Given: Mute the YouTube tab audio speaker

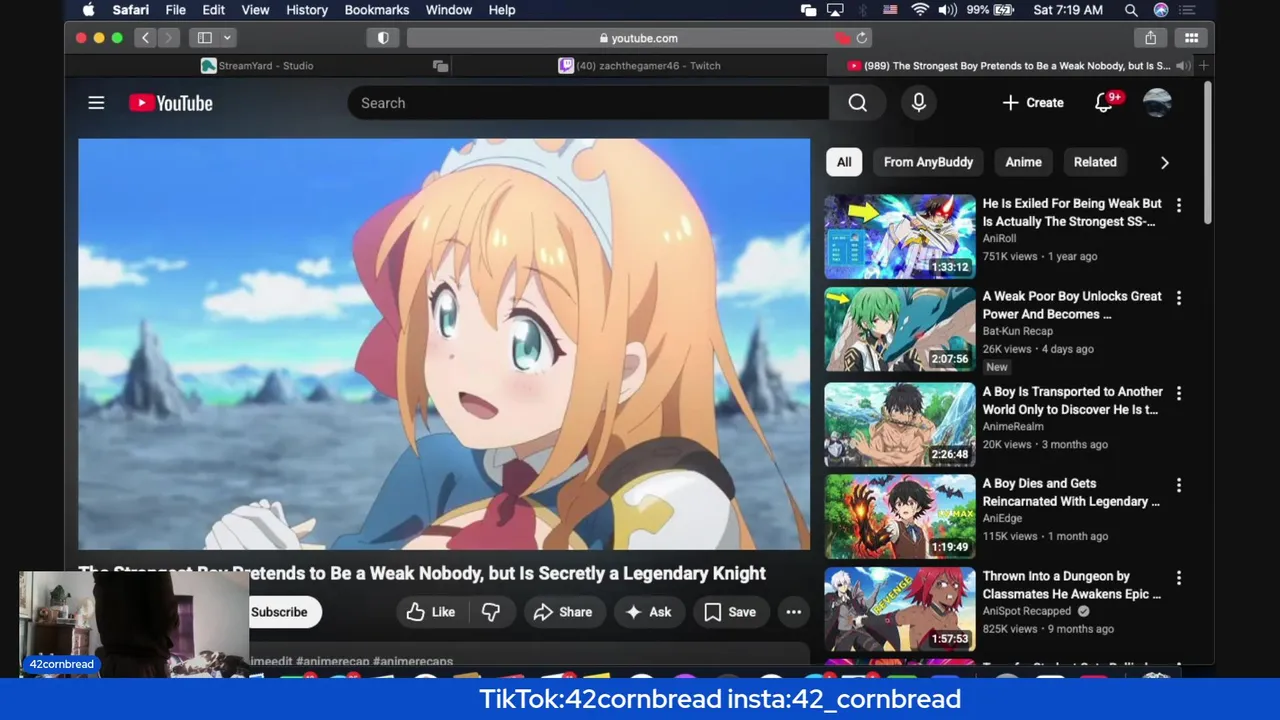Looking at the screenshot, I should point(1182,66).
